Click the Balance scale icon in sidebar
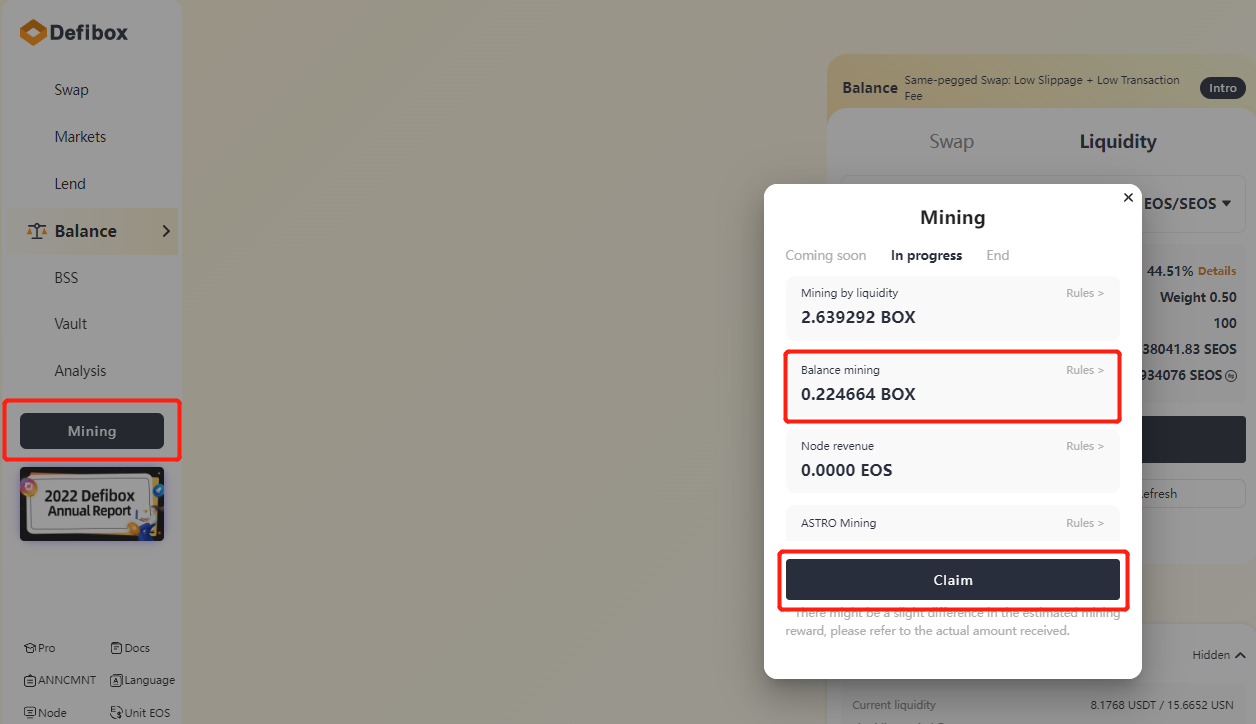The width and height of the screenshot is (1256, 724). 37,231
